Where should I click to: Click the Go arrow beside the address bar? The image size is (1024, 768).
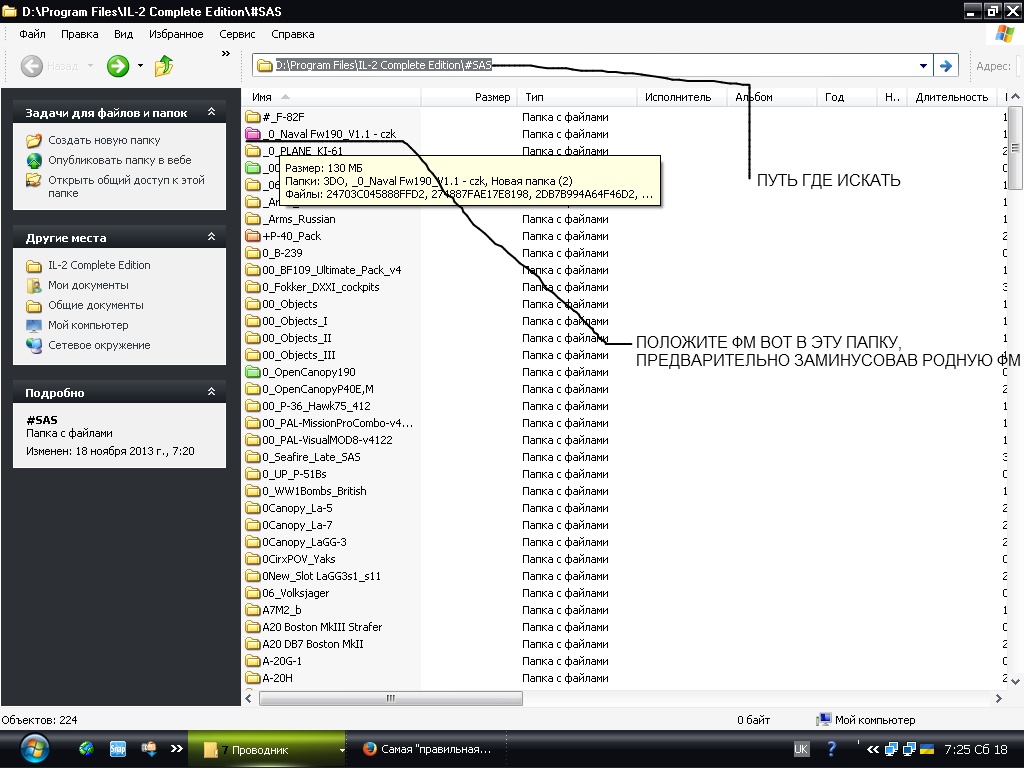click(x=945, y=65)
